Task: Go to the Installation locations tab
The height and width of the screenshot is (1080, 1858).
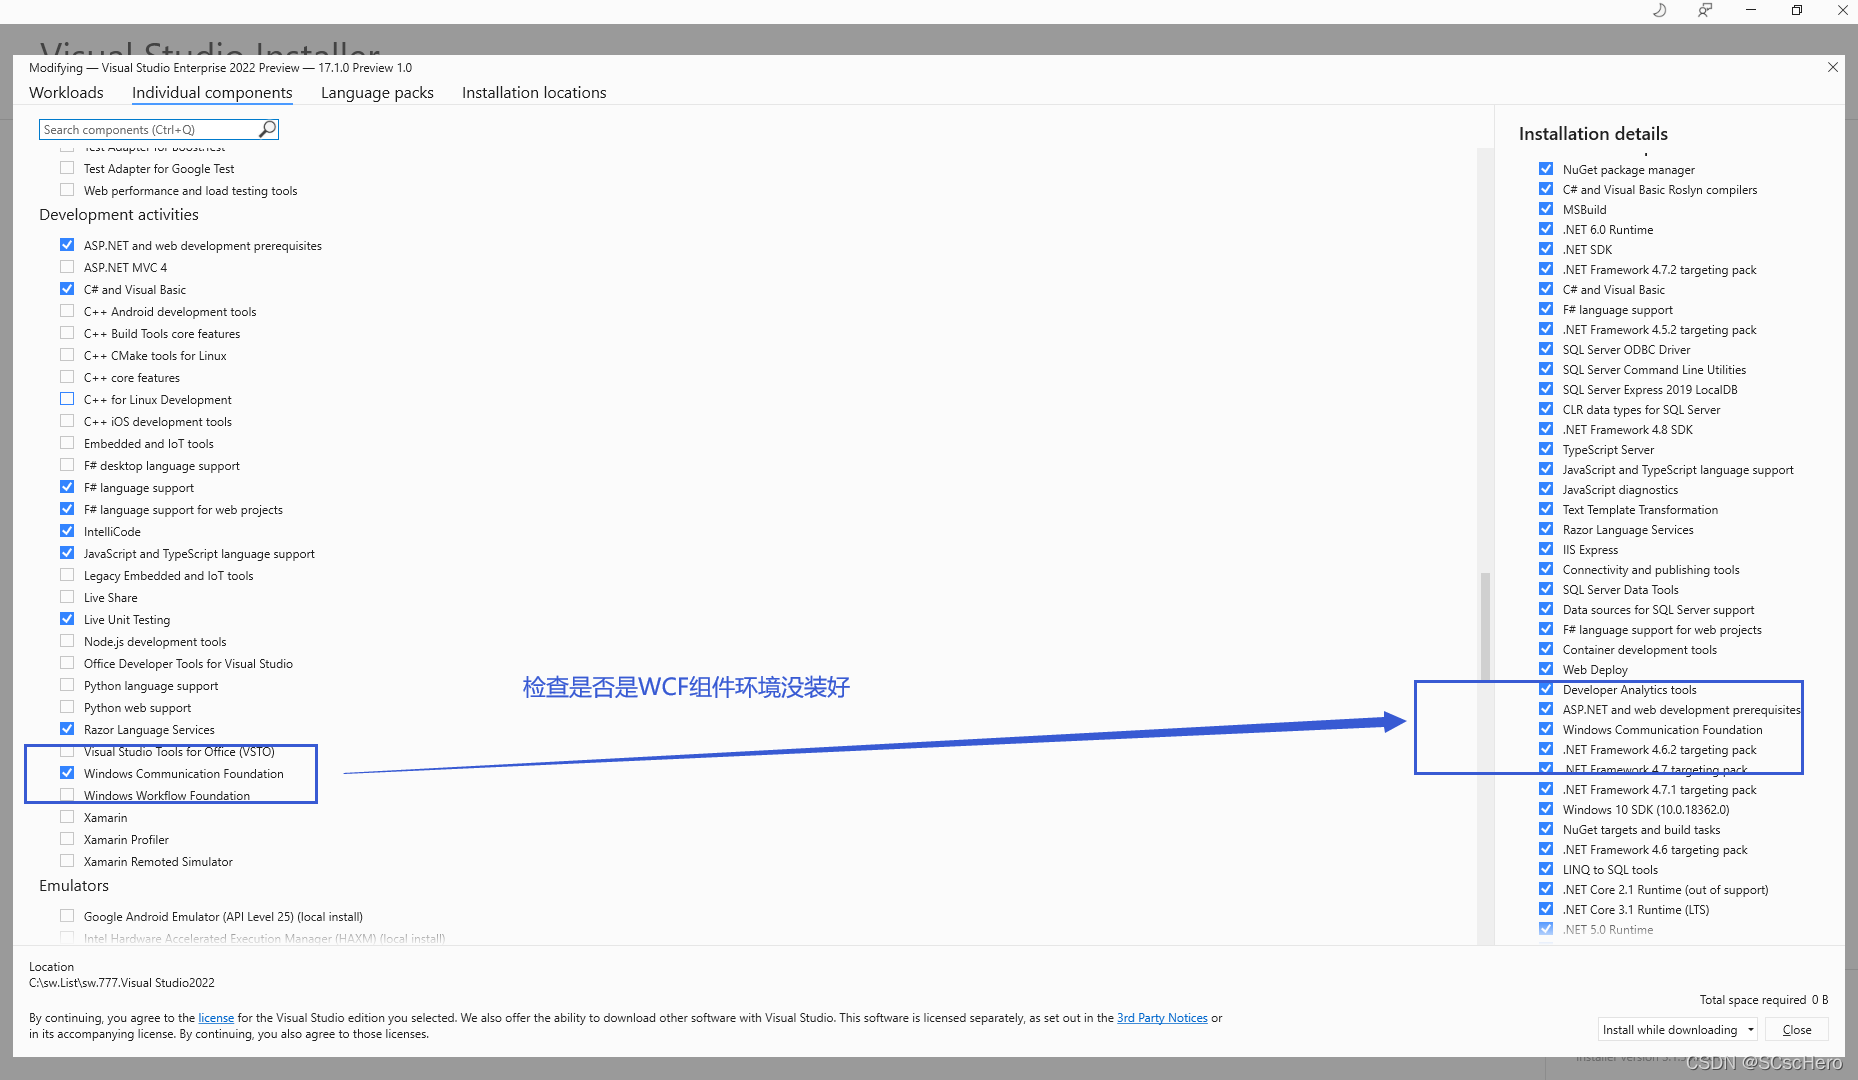Action: tap(534, 92)
